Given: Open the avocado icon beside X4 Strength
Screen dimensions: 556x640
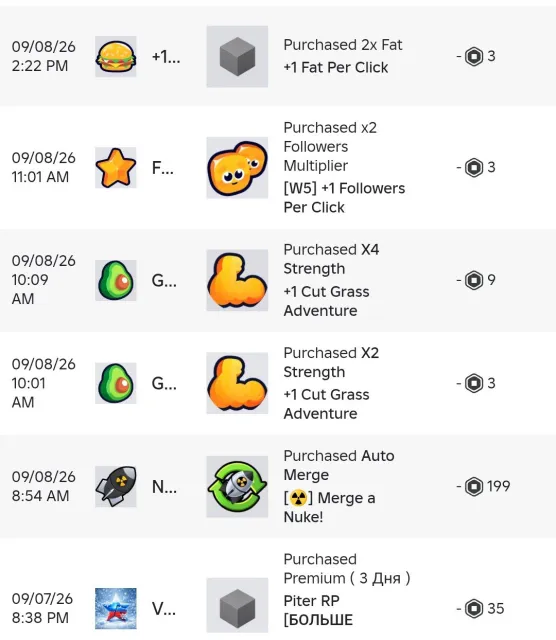Looking at the screenshot, I should (116, 280).
